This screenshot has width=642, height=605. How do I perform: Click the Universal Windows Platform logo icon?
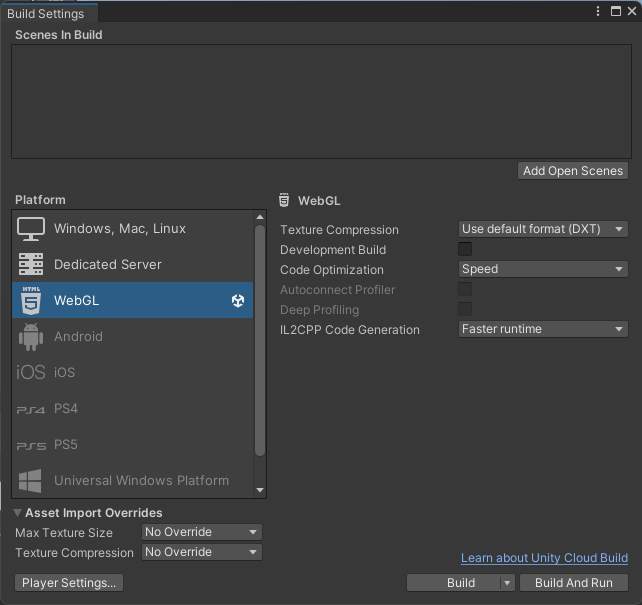[30, 481]
